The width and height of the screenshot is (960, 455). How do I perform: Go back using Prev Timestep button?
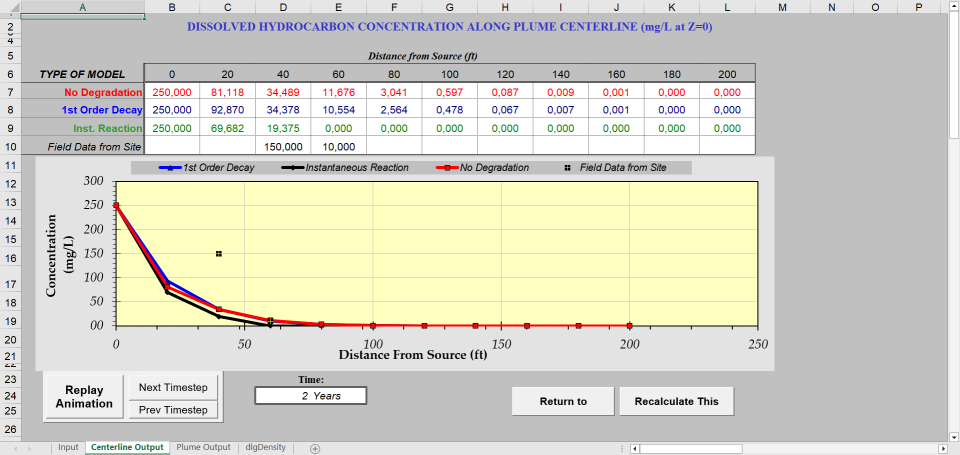[174, 409]
